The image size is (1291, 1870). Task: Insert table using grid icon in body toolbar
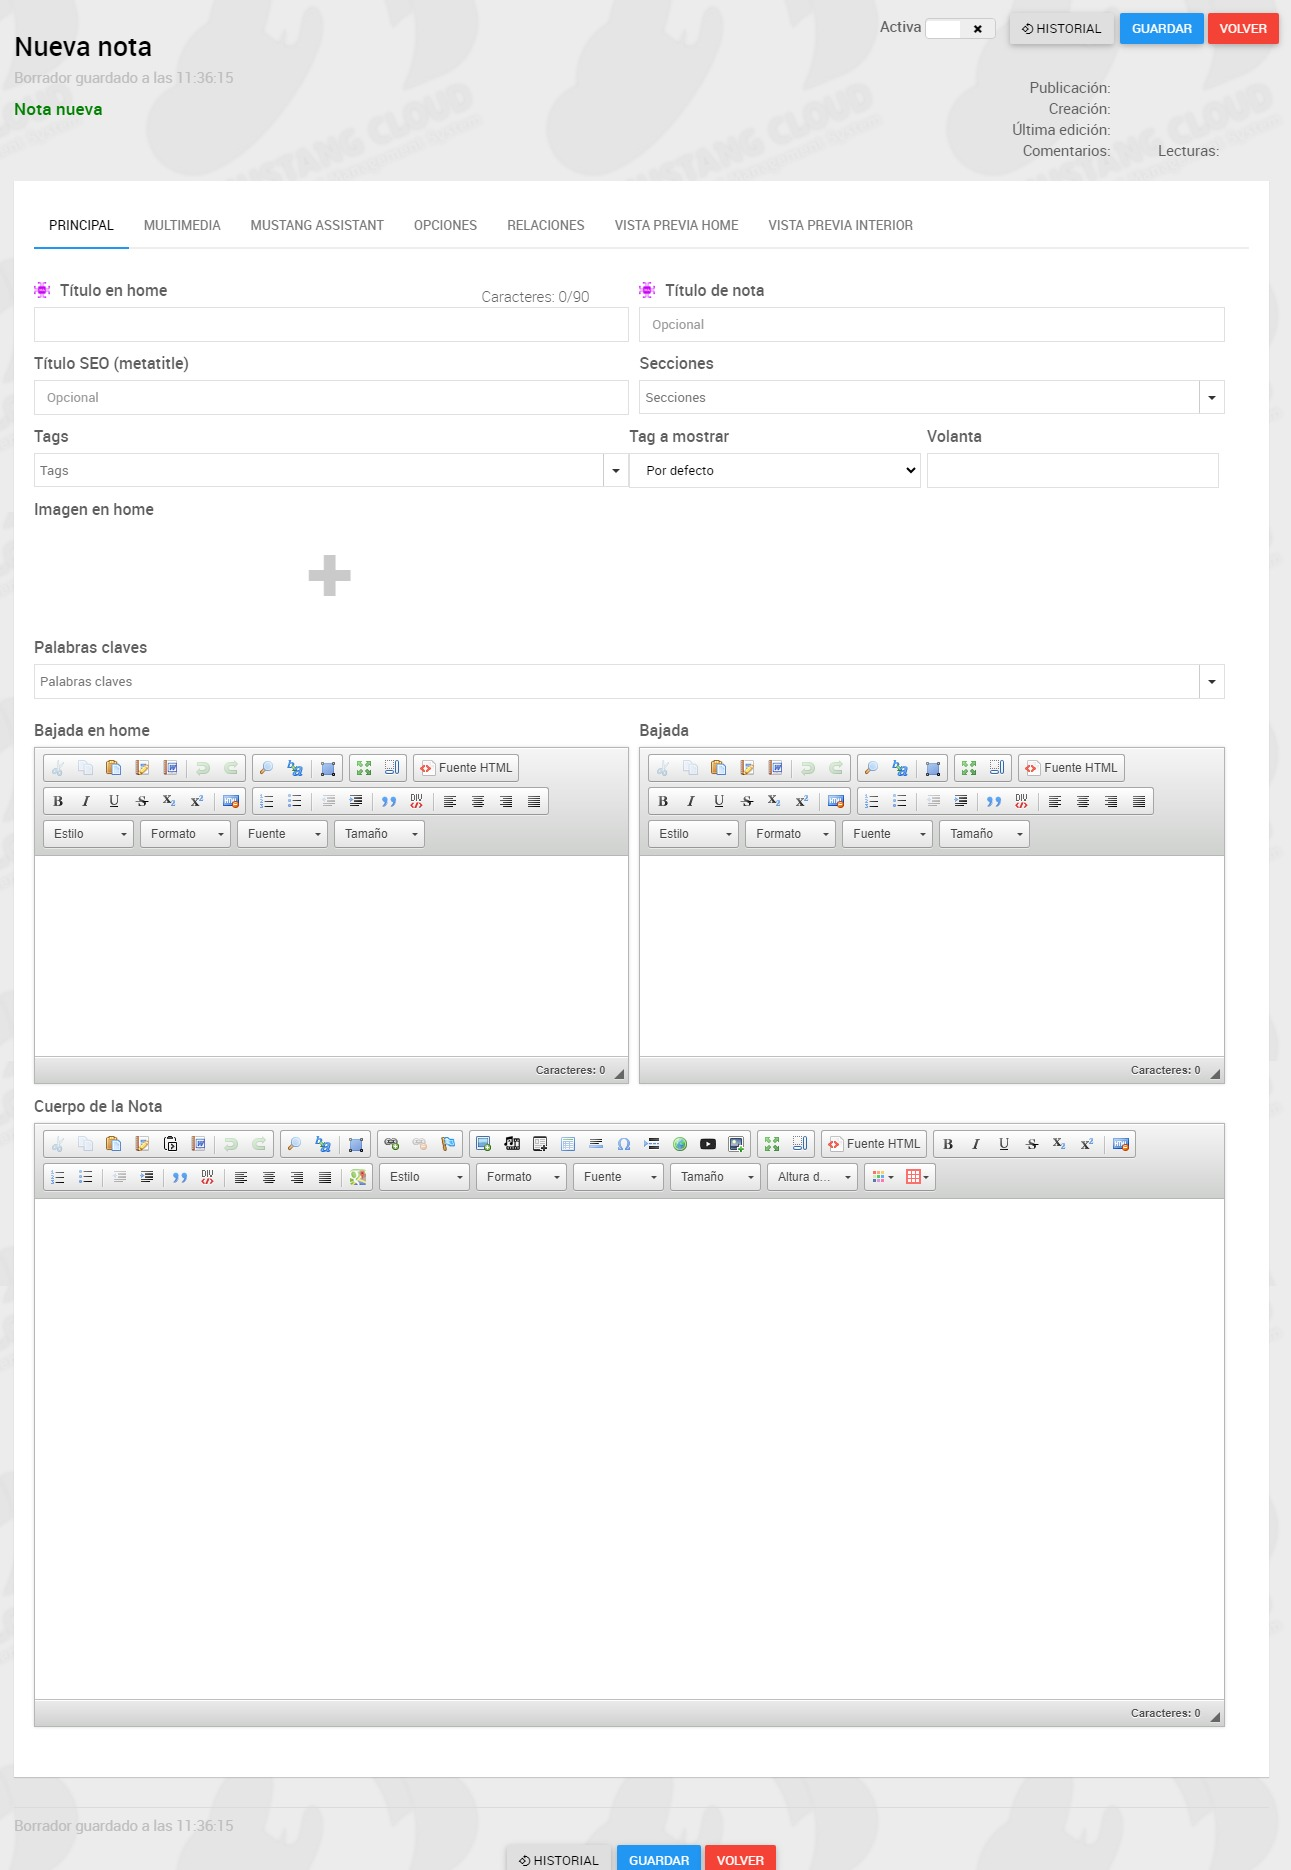pos(916,1177)
